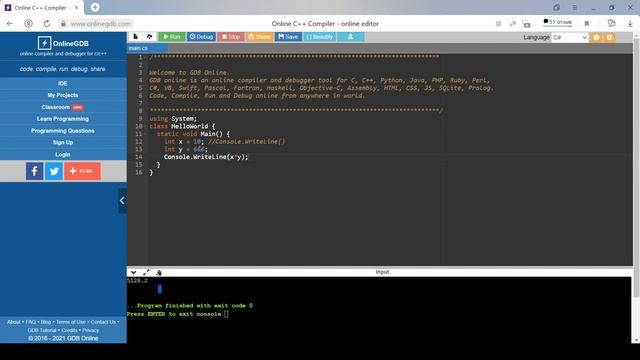
Task: Open editor settings gear icon
Action: 609,38
